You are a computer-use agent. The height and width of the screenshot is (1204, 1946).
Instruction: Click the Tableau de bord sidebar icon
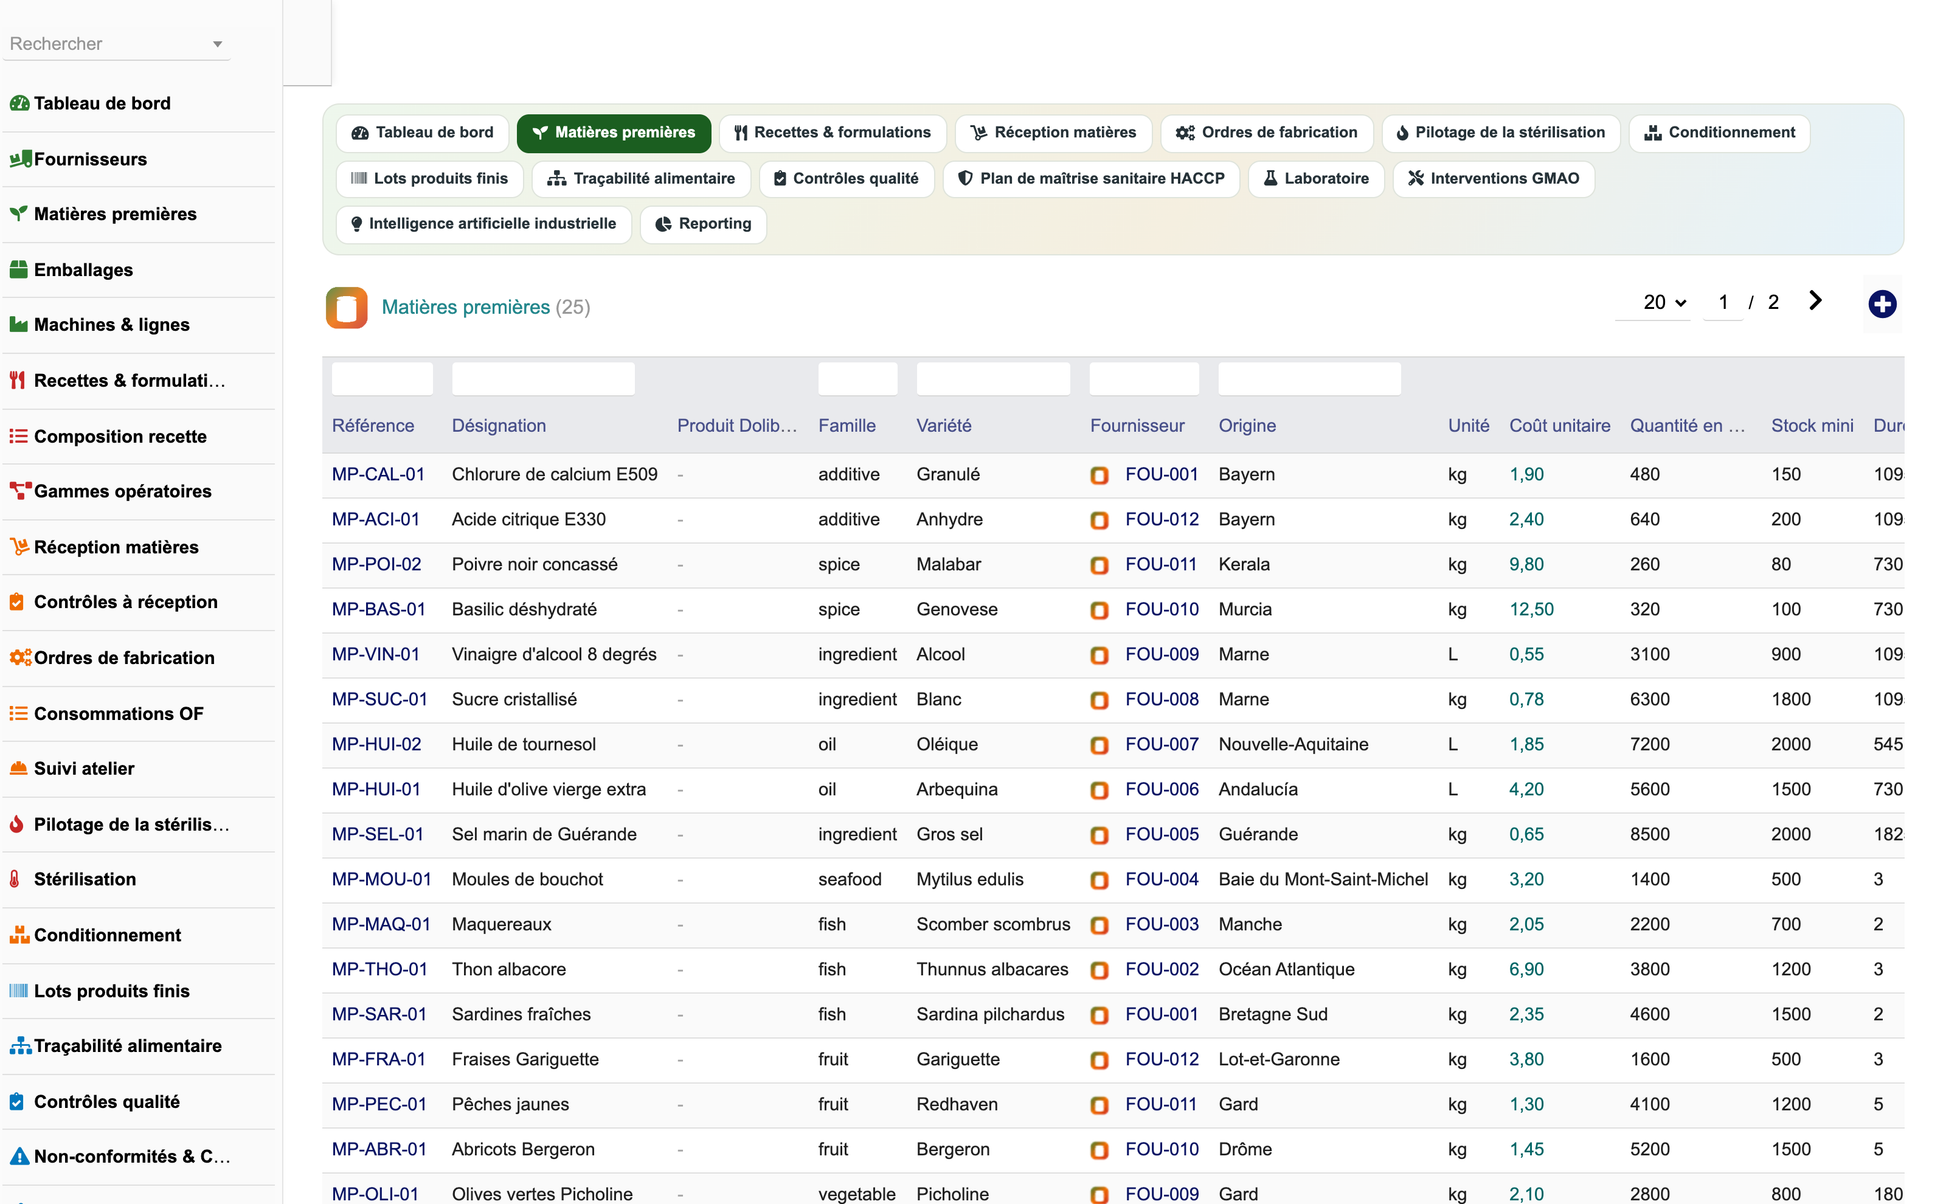click(x=19, y=103)
